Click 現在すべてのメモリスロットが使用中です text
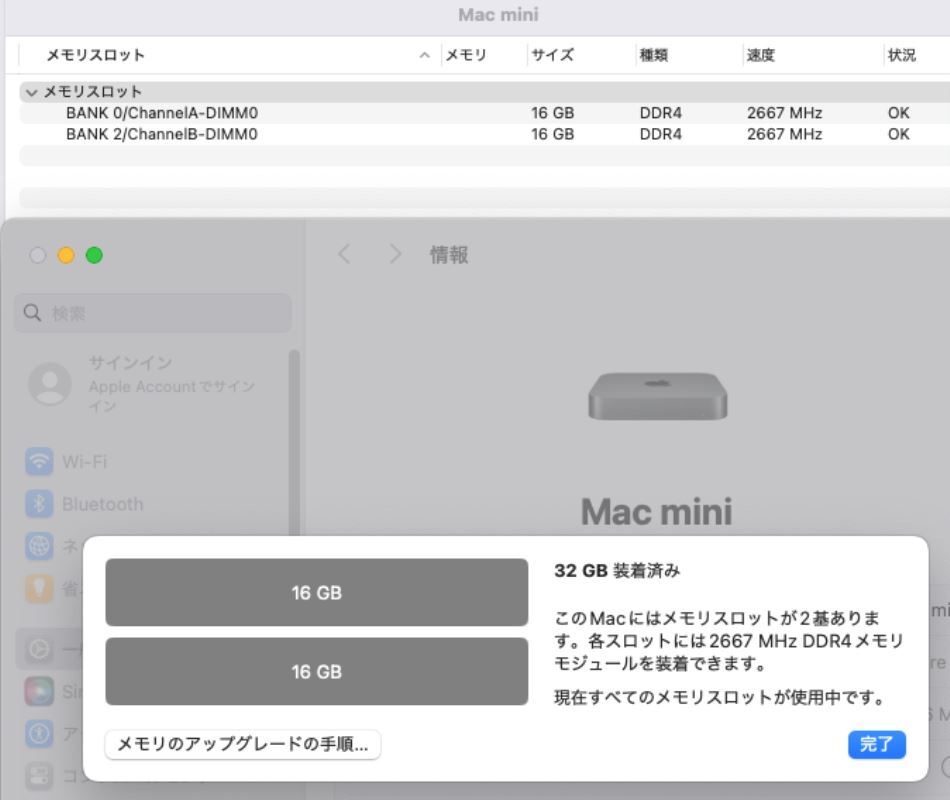Image resolution: width=950 pixels, height=800 pixels. click(719, 697)
